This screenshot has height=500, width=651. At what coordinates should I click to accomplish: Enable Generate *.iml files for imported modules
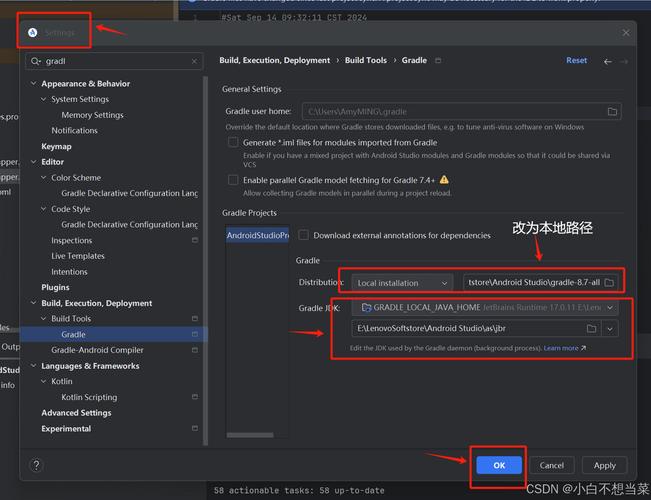(x=233, y=143)
